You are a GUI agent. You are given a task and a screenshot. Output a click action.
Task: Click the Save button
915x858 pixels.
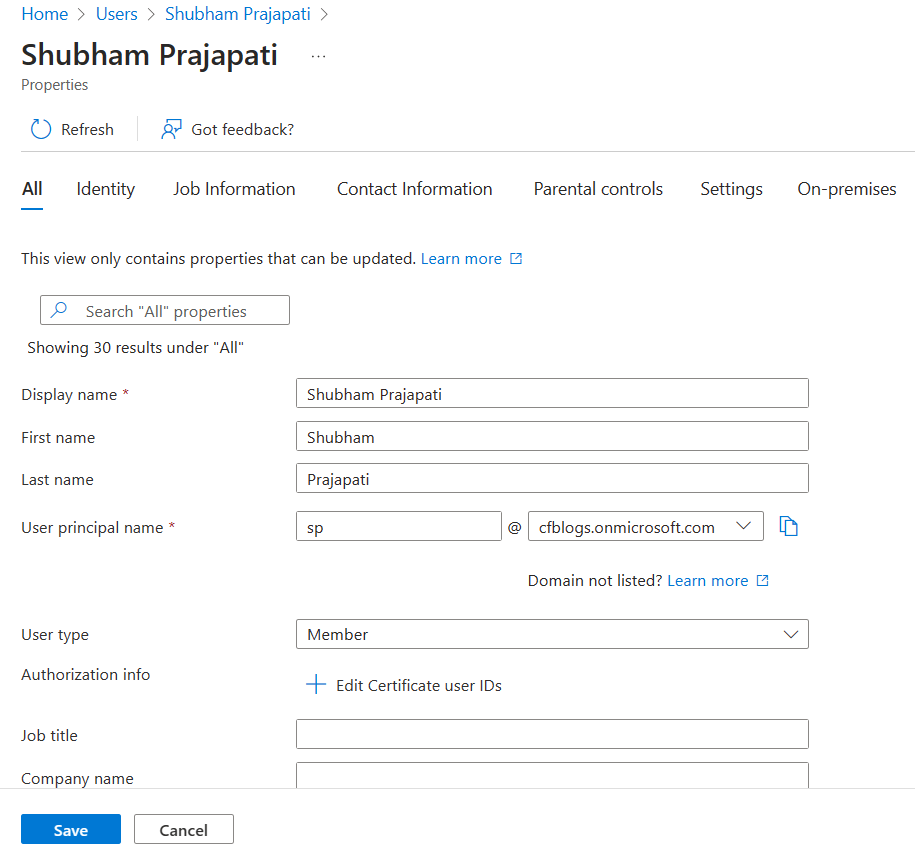[x=71, y=829]
